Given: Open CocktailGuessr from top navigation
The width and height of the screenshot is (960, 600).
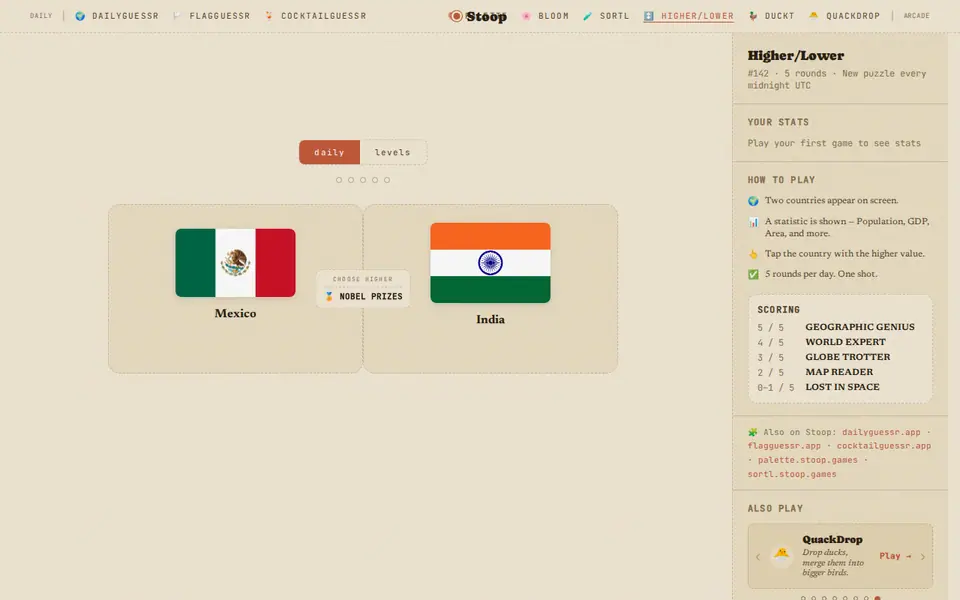Looking at the screenshot, I should pos(315,16).
